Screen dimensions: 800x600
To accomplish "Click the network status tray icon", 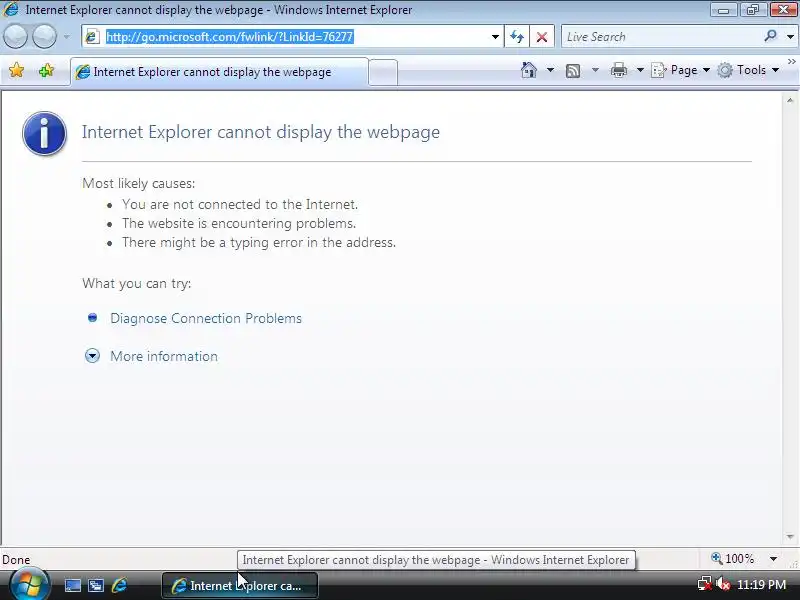I will (705, 584).
